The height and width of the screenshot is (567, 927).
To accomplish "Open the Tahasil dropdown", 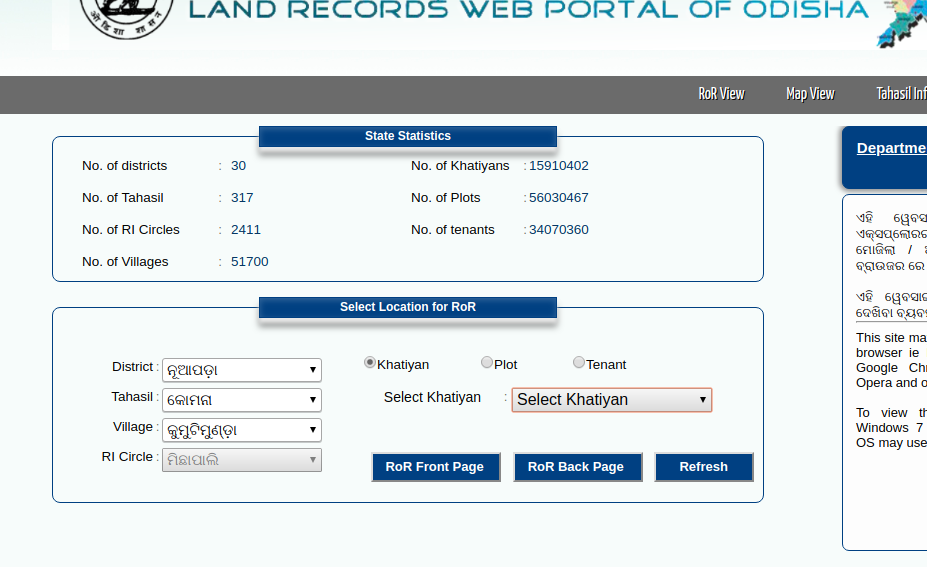I will pyautogui.click(x=242, y=400).
